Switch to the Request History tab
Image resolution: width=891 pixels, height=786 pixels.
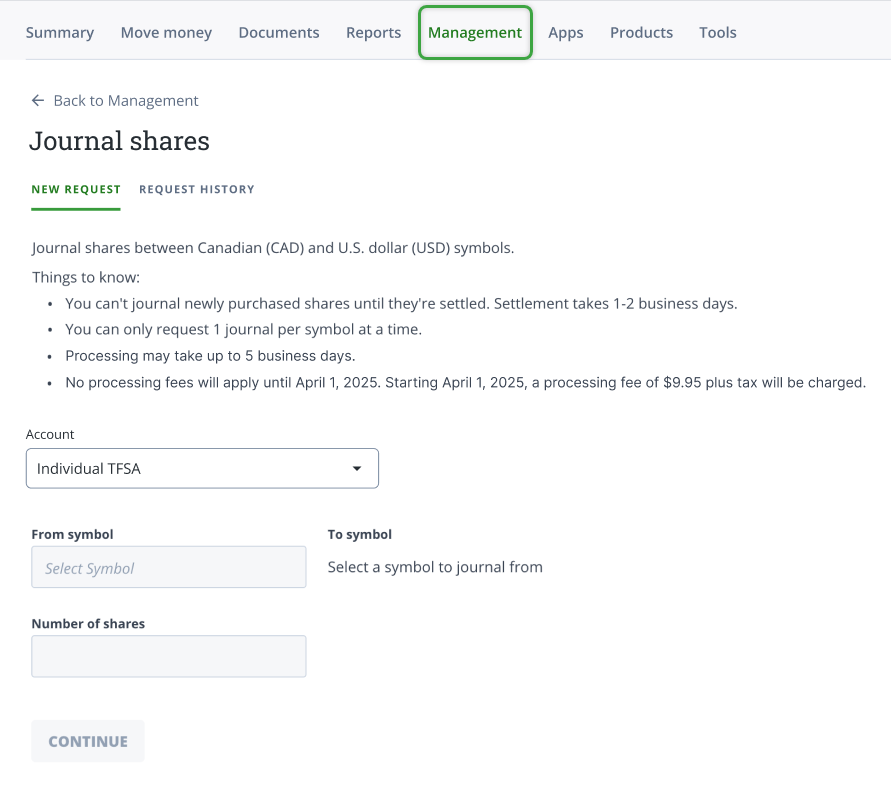point(196,189)
